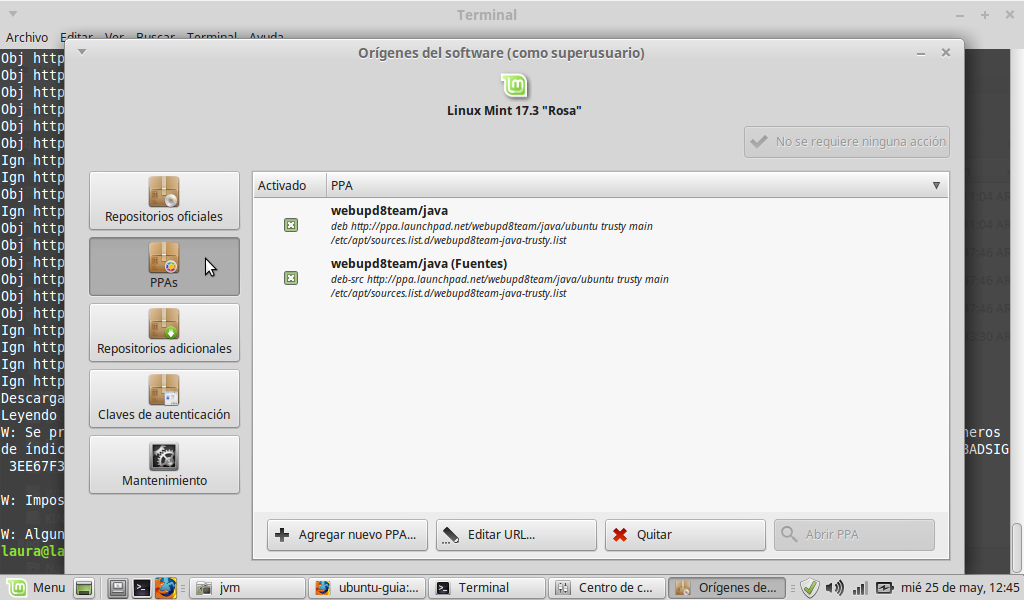Open the Archivo menu in Terminal
Image resolution: width=1024 pixels, height=600 pixels.
click(27, 37)
